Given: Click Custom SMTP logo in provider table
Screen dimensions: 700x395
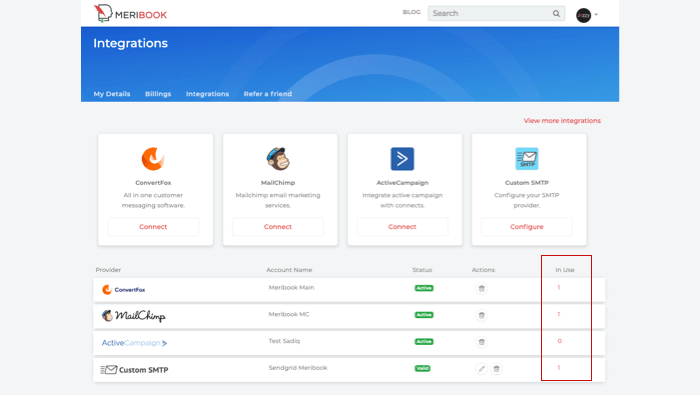Looking at the screenshot, I should 134,370.
